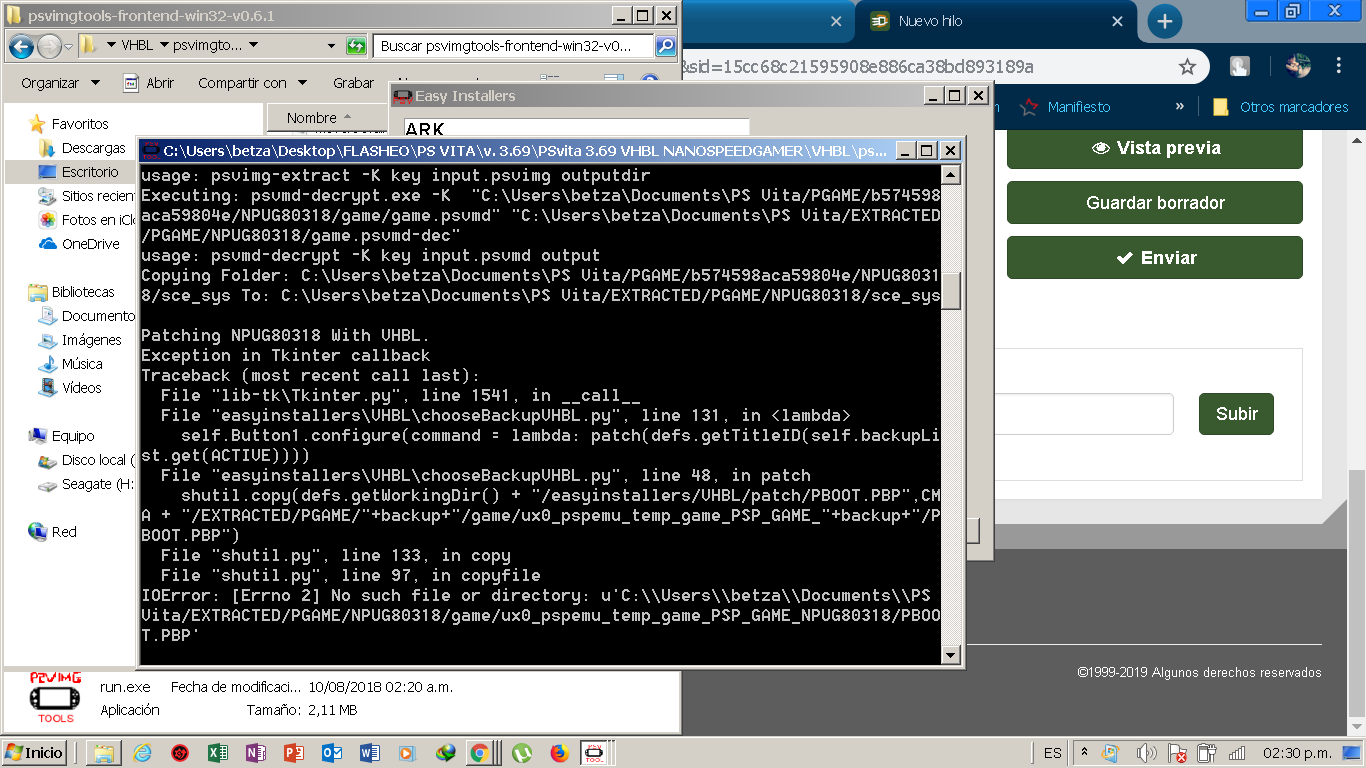
Task: Open the Internet Download Manager taskbar icon
Action: coord(445,753)
